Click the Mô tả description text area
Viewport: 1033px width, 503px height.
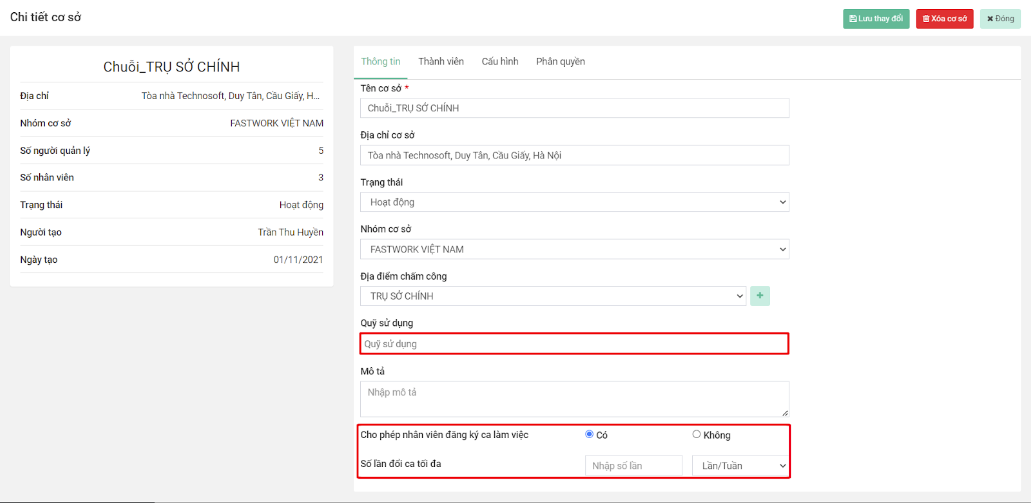tap(574, 398)
